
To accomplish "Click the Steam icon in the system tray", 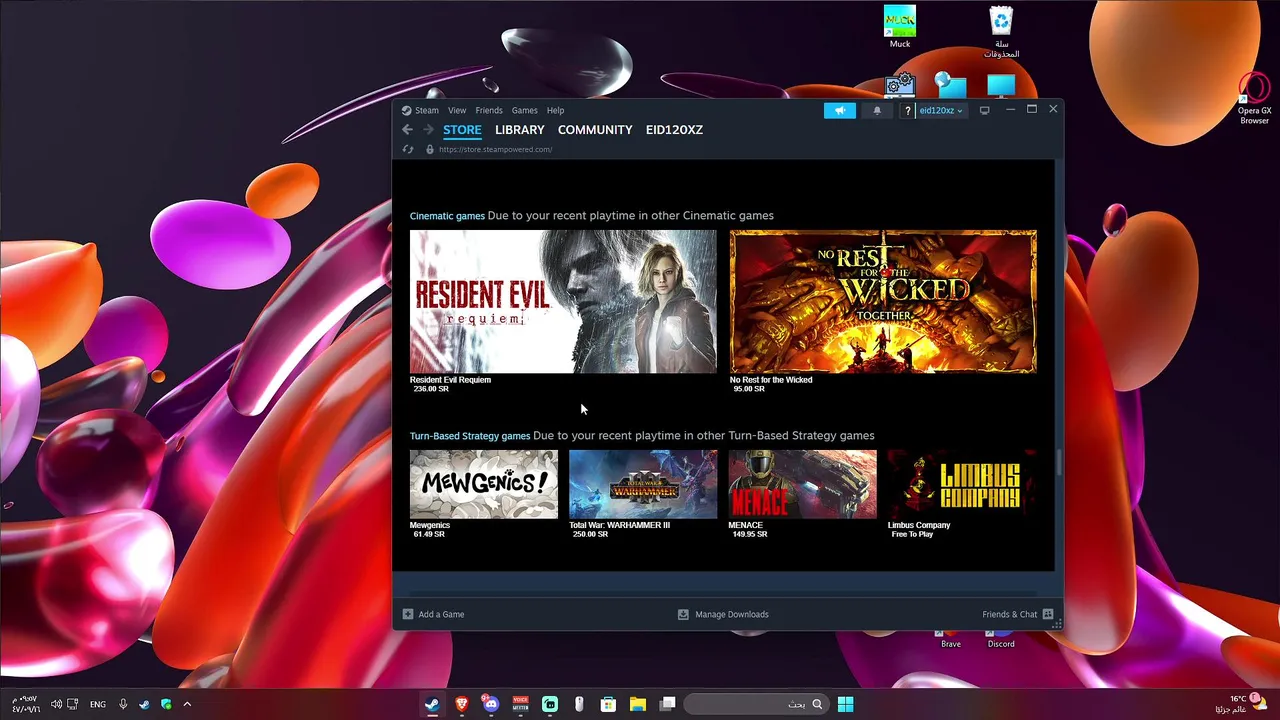I will coord(145,704).
